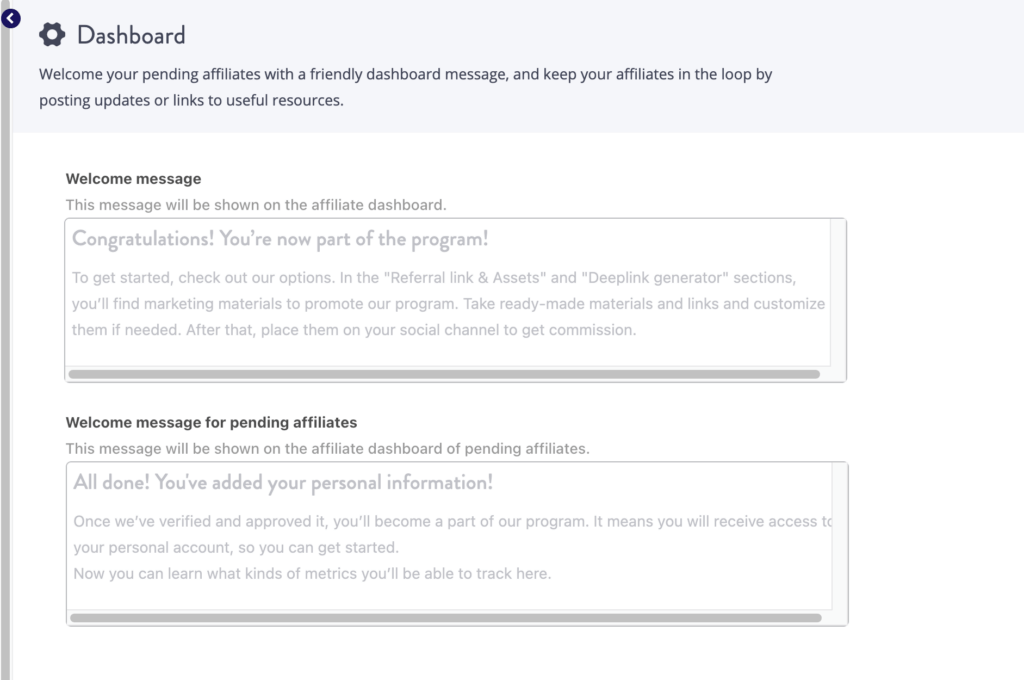This screenshot has width=1024, height=680.
Task: Place cursor in "All done!" heading line
Action: tap(283, 483)
